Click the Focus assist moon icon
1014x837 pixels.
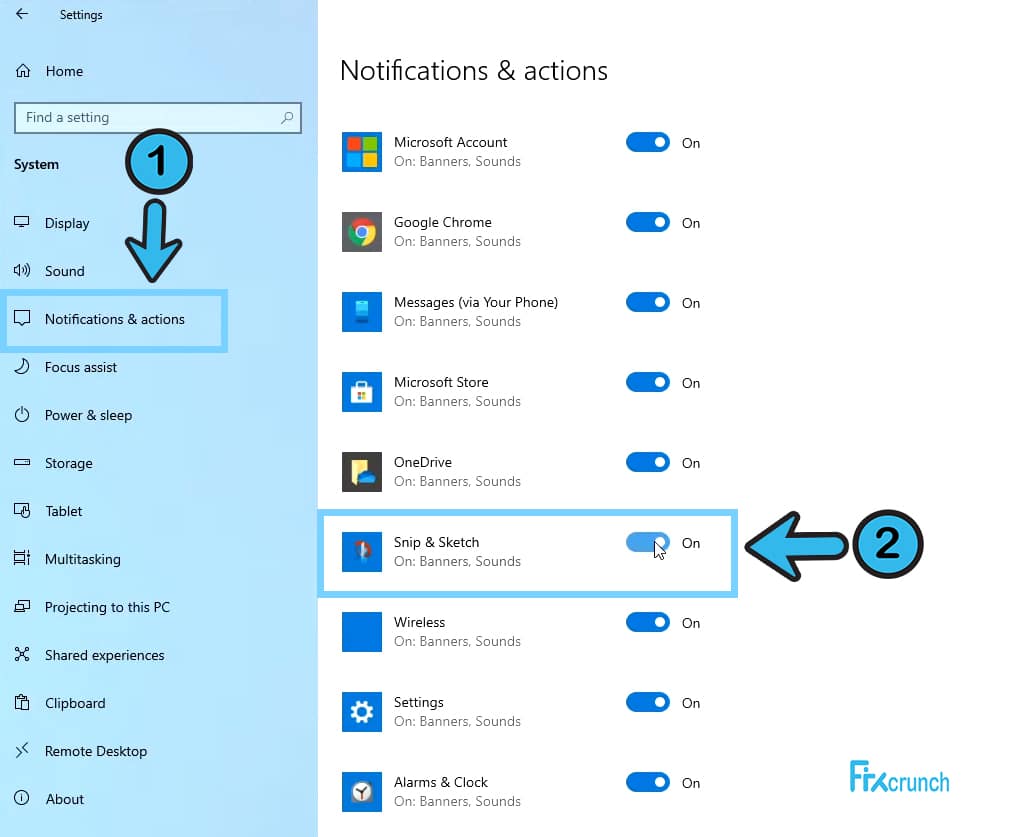click(x=22, y=366)
